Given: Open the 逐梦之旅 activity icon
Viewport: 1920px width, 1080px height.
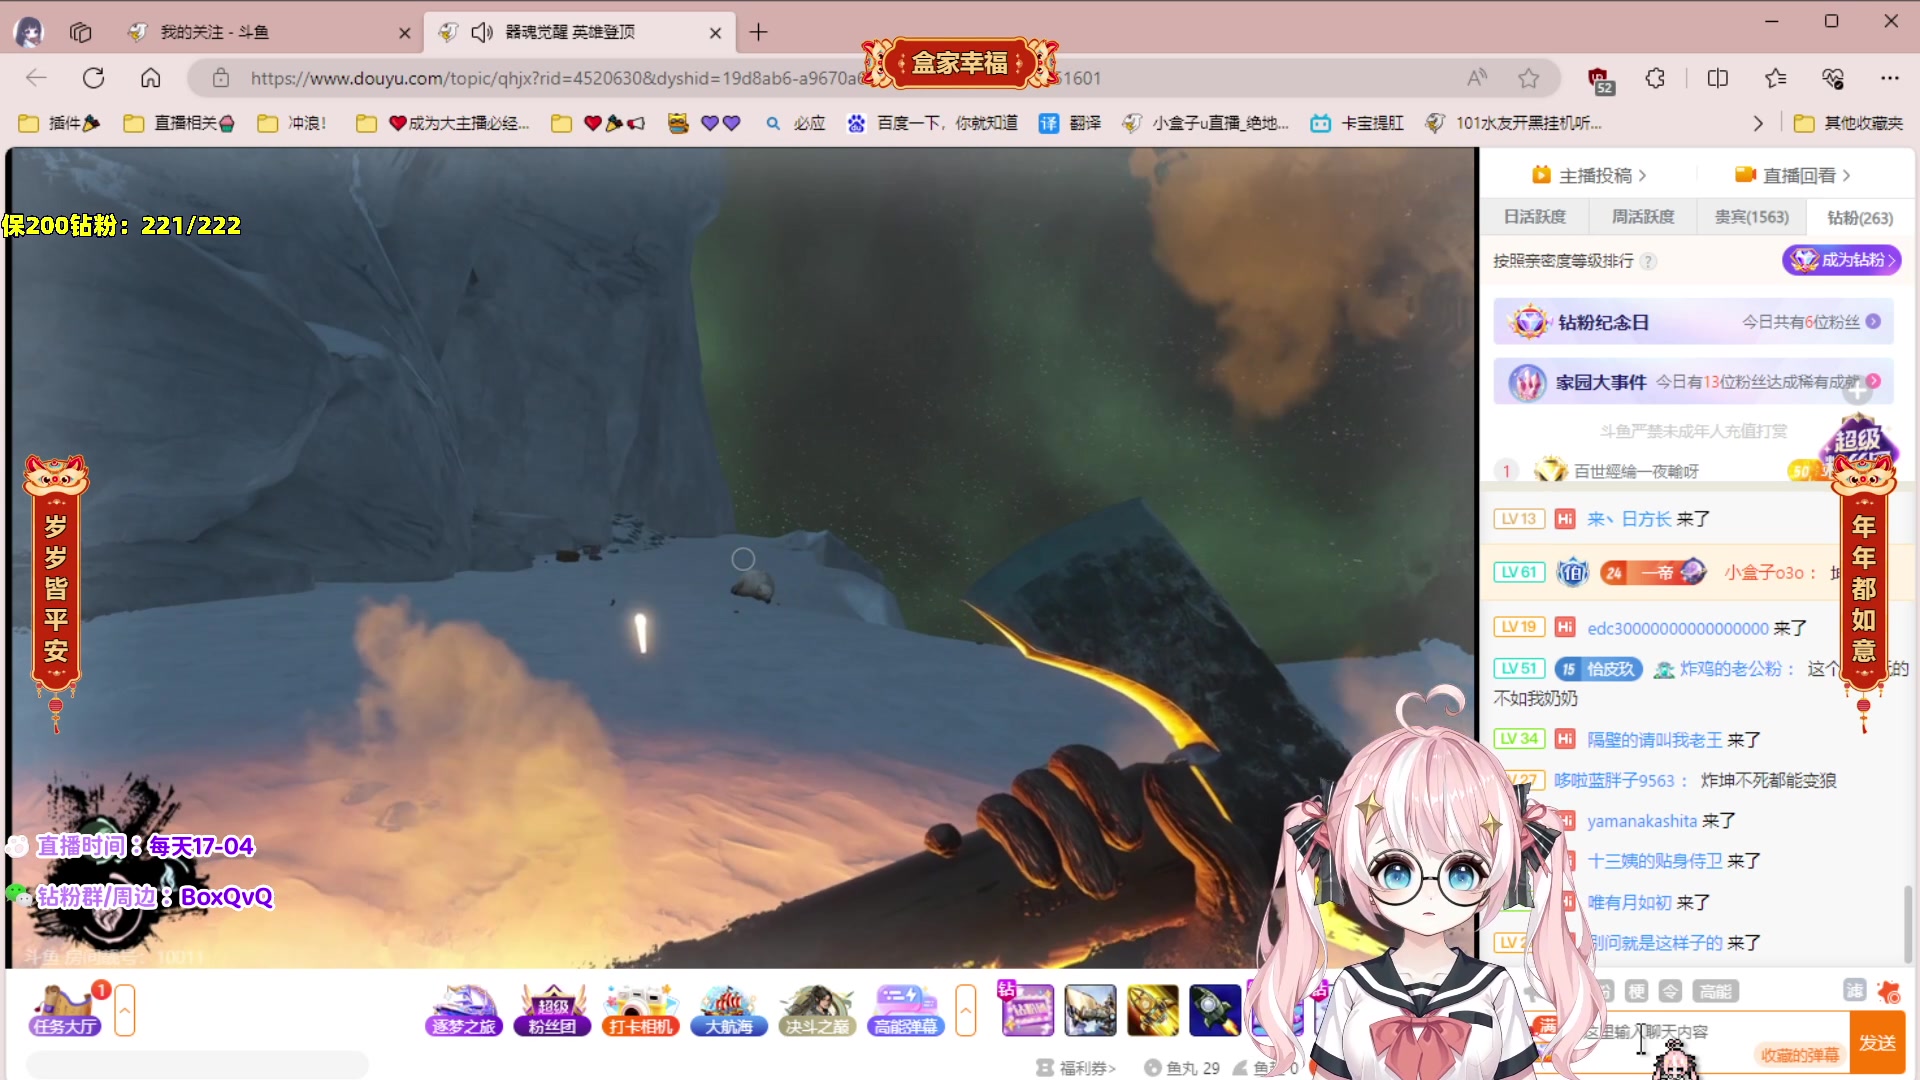Looking at the screenshot, I should click(x=462, y=1010).
